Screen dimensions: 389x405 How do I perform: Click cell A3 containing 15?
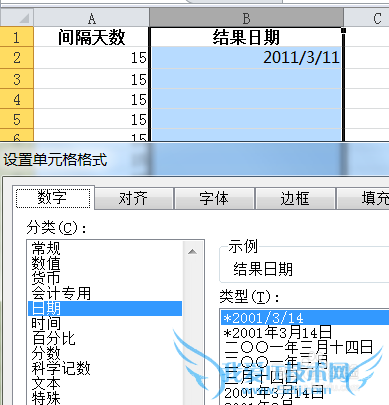(x=91, y=79)
